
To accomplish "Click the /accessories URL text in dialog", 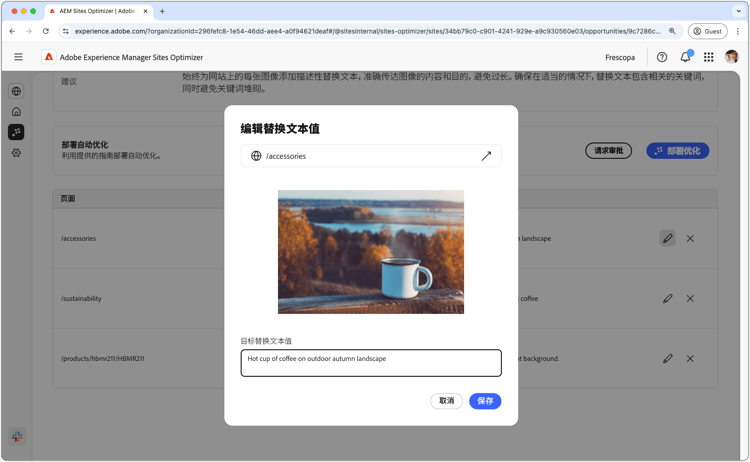I will click(286, 156).
